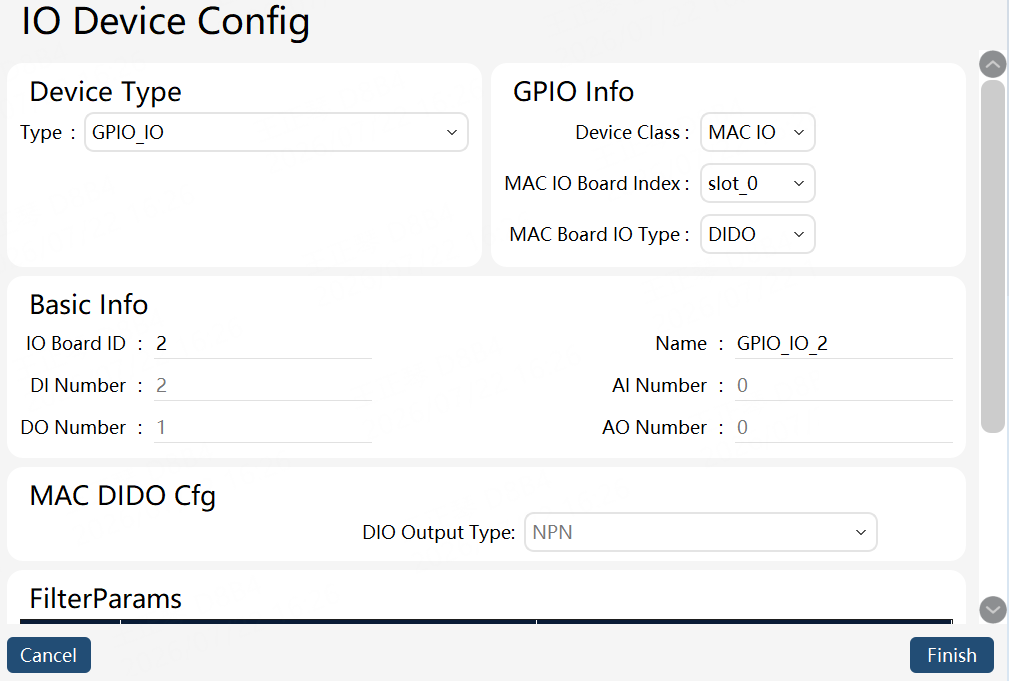This screenshot has width=1009, height=681.
Task: Click the MAC DIDO Cfg heading
Action: pyautogui.click(x=122, y=496)
